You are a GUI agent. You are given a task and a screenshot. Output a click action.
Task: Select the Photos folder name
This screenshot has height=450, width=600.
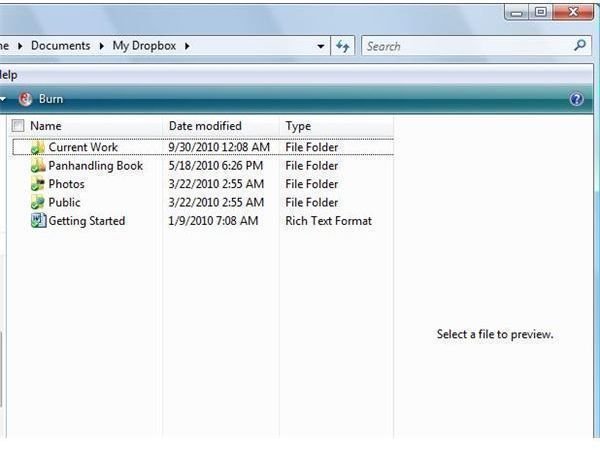[67, 184]
